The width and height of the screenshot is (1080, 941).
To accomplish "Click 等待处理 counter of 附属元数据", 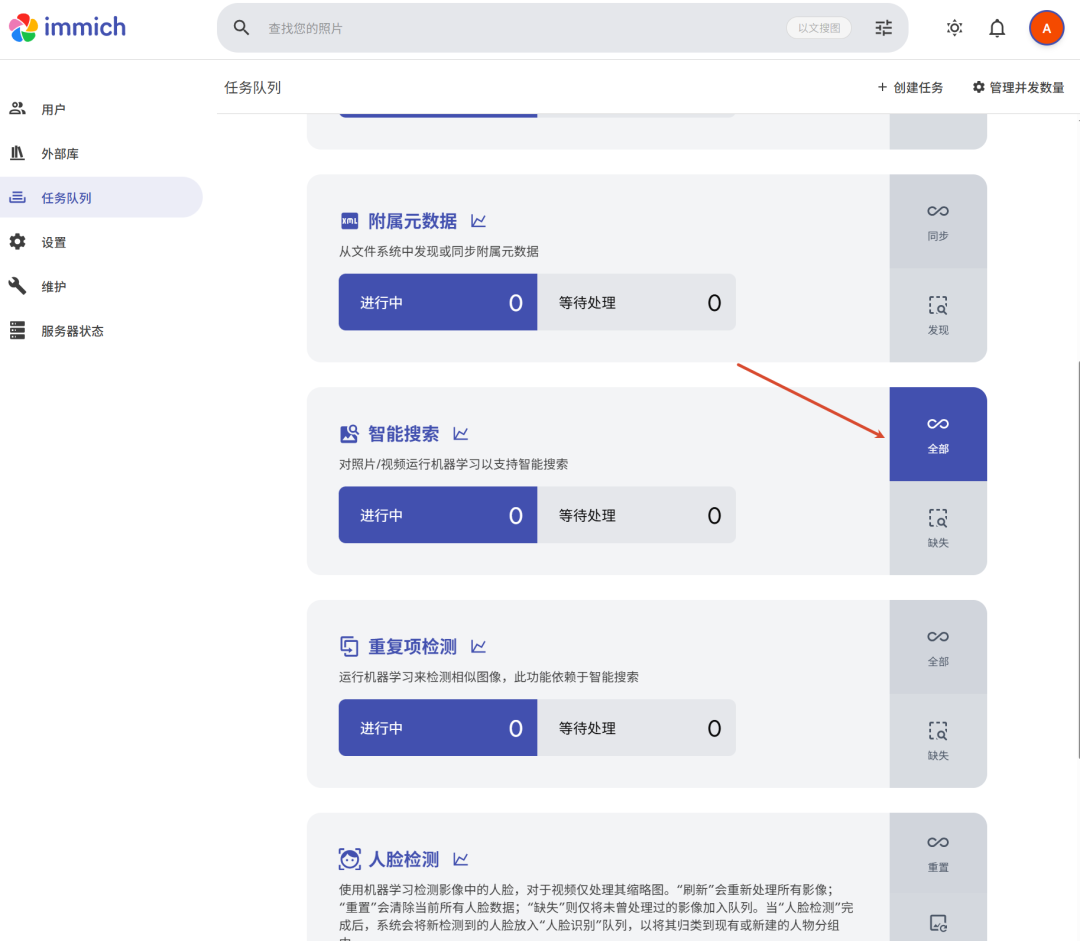I will click(636, 302).
